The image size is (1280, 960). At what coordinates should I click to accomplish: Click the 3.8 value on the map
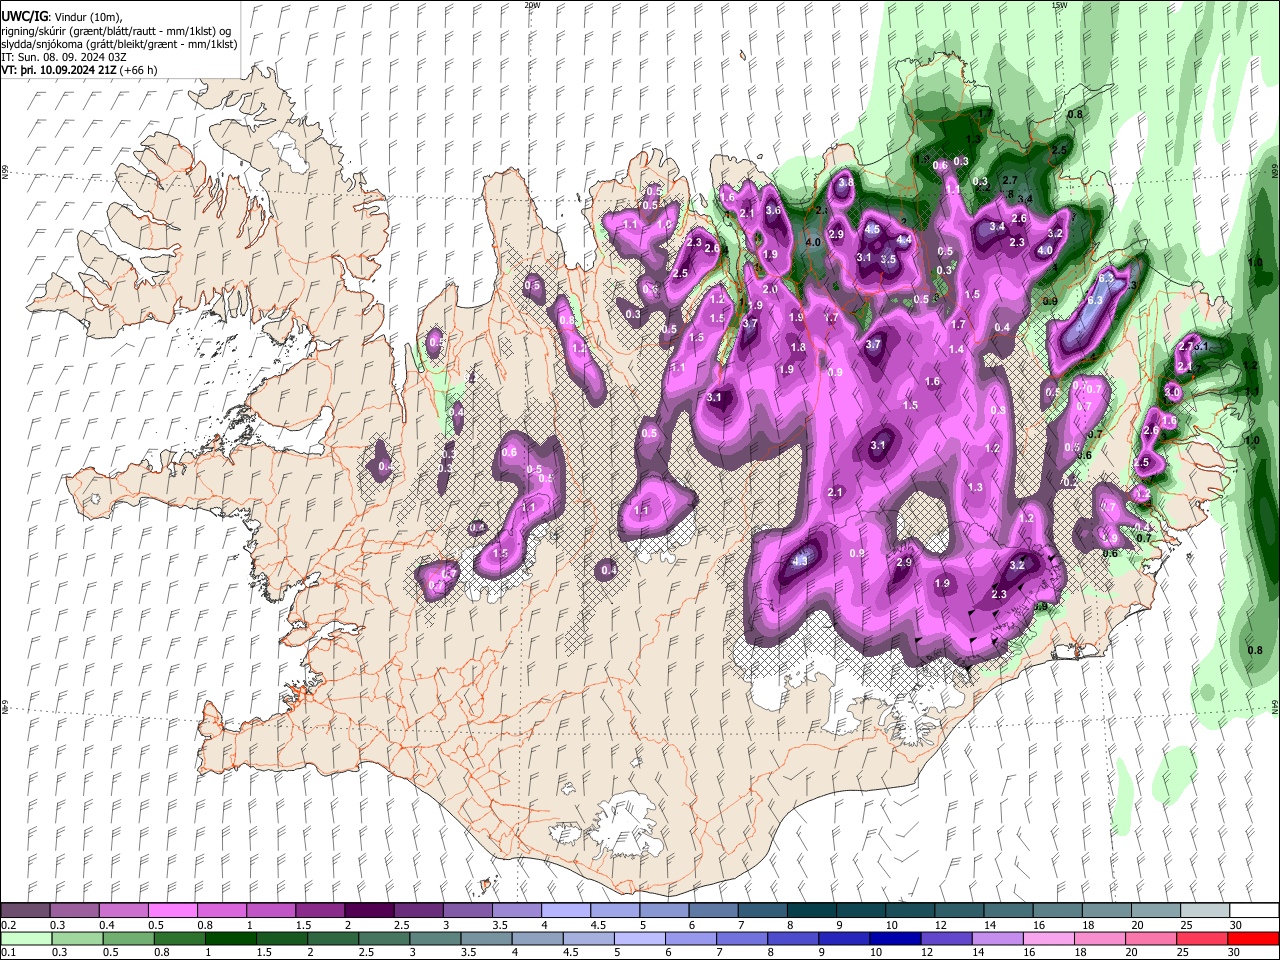click(846, 183)
